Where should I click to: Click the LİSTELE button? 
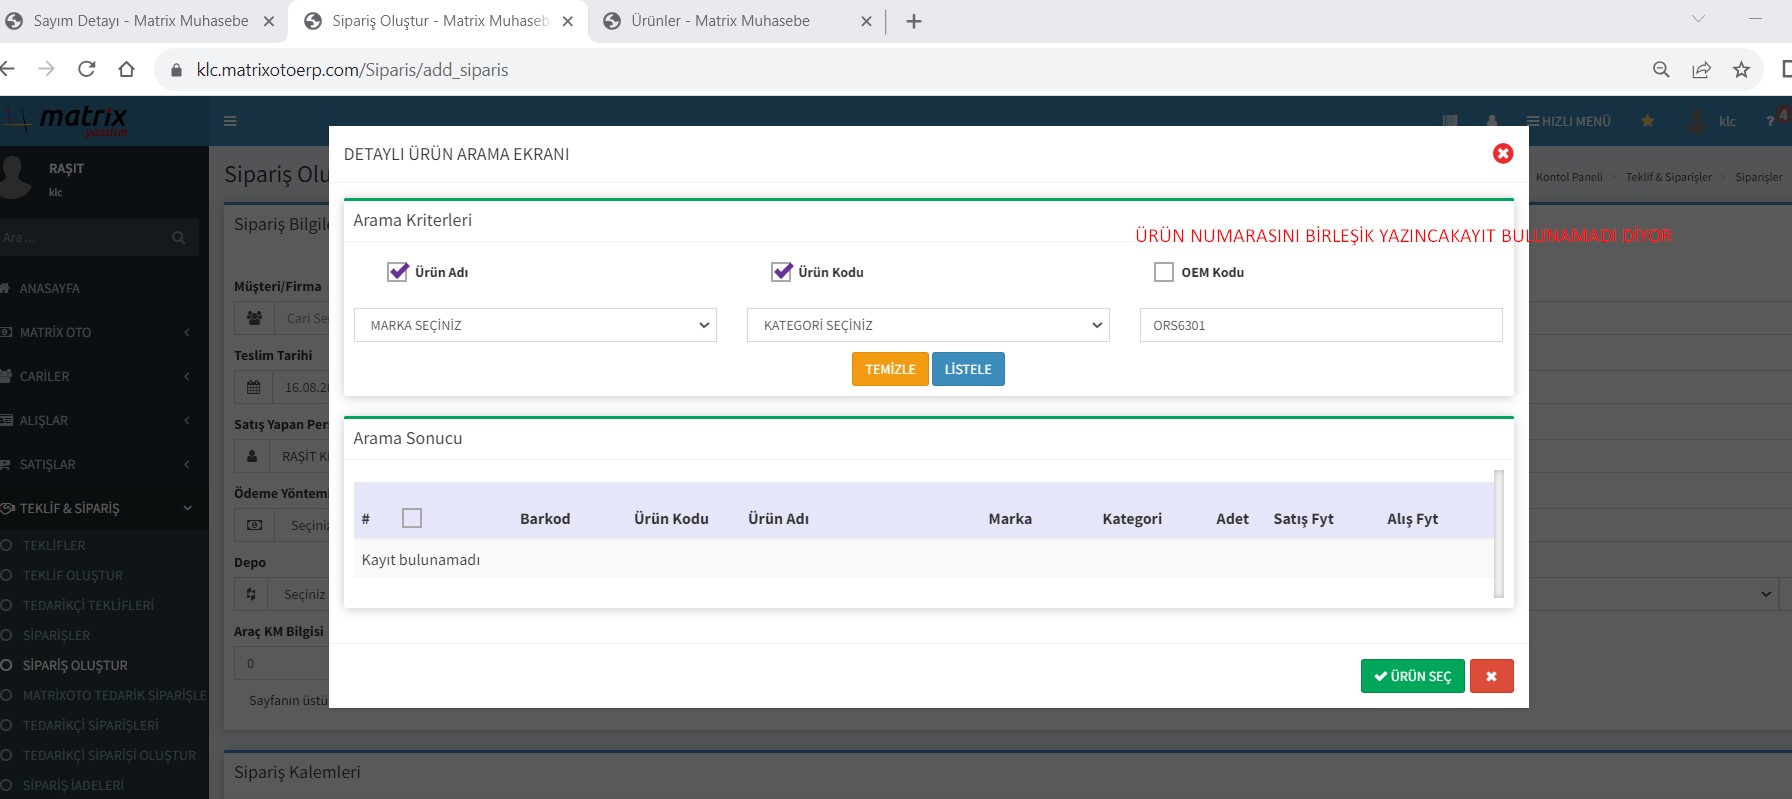click(x=968, y=369)
